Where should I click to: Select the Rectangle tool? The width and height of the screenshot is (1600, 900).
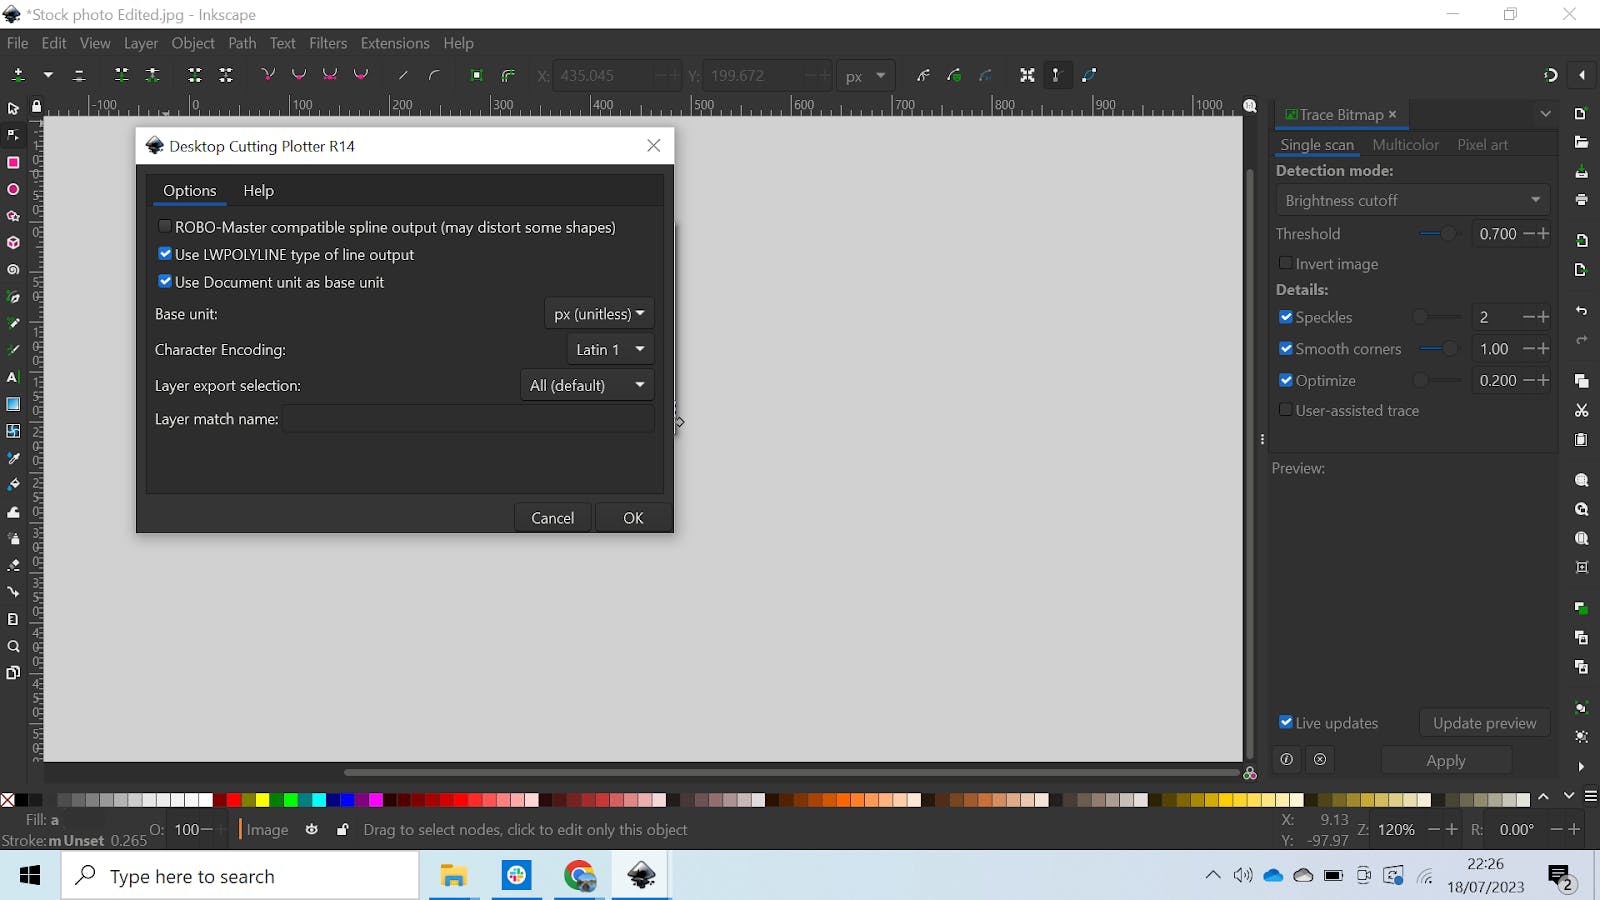point(13,162)
